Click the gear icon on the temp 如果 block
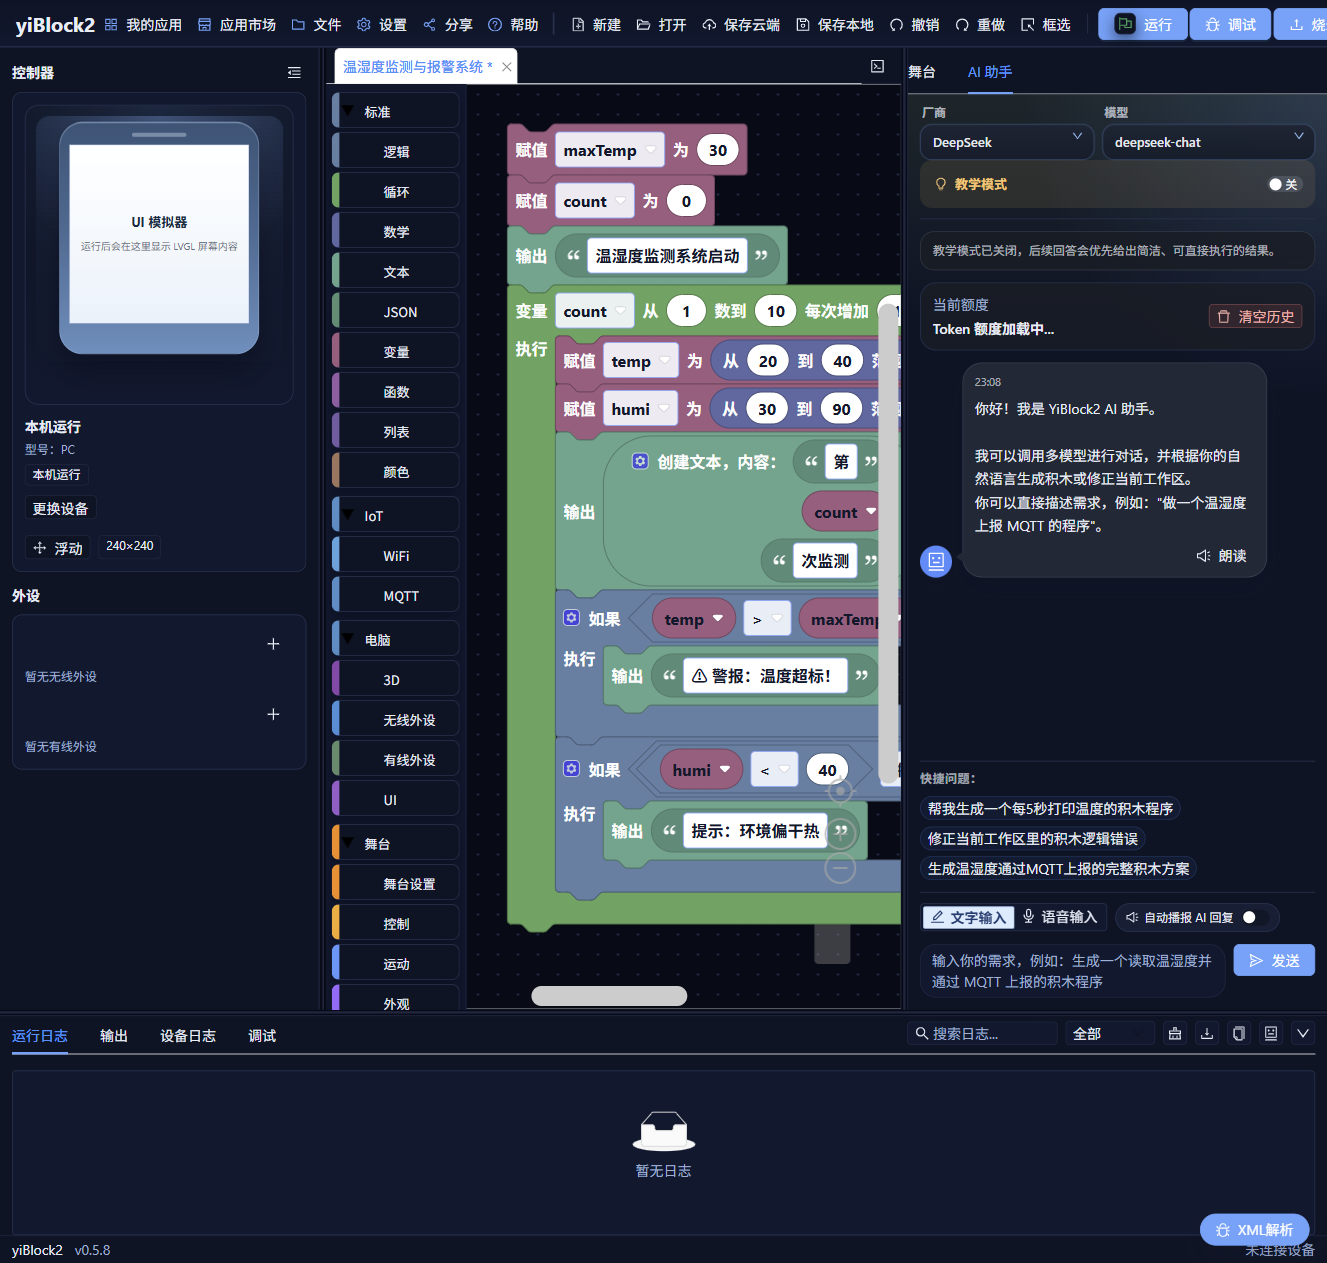 [x=571, y=618]
